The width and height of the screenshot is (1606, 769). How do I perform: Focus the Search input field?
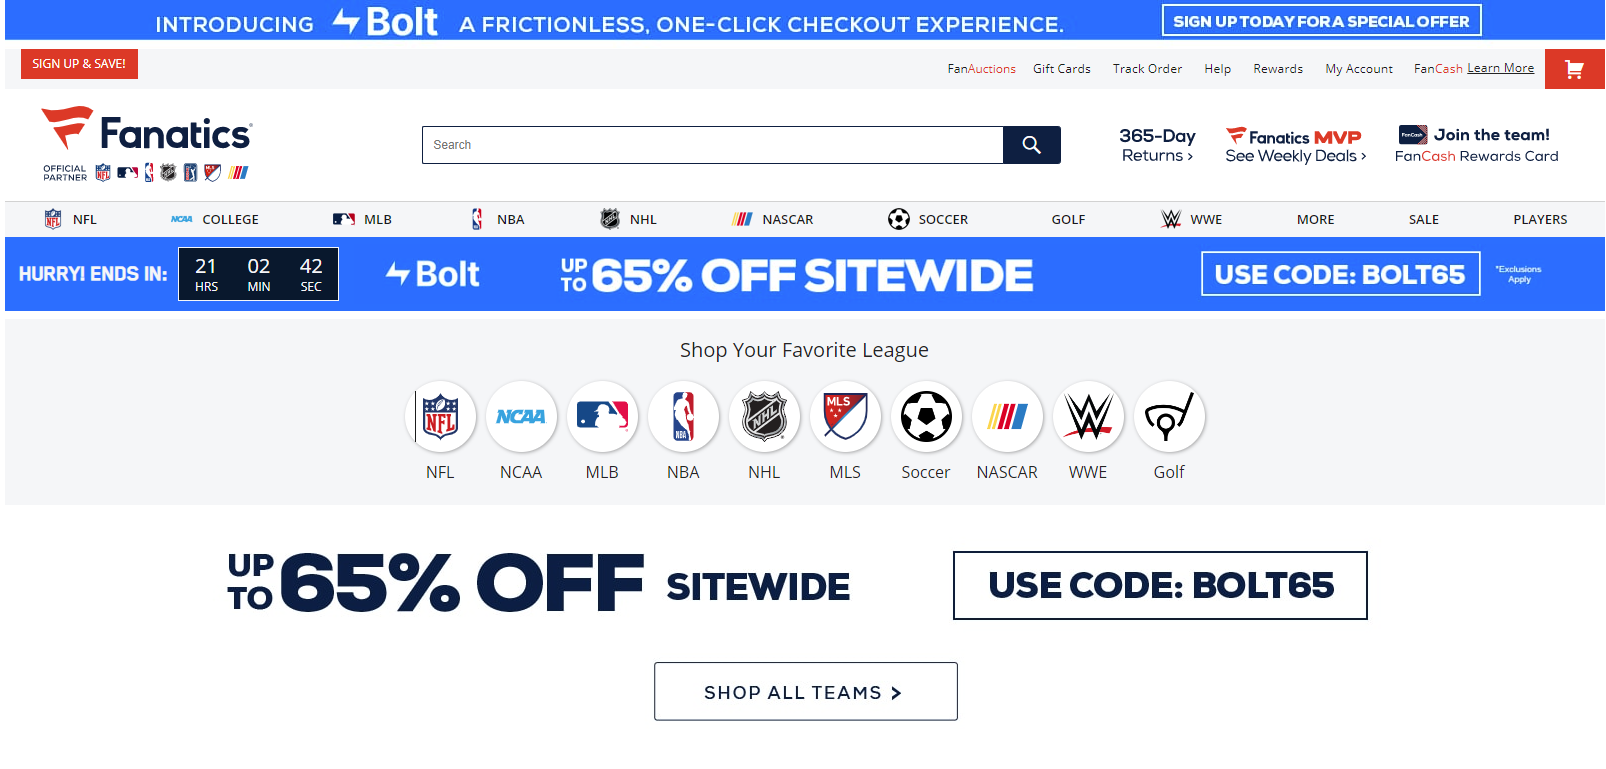tap(712, 145)
